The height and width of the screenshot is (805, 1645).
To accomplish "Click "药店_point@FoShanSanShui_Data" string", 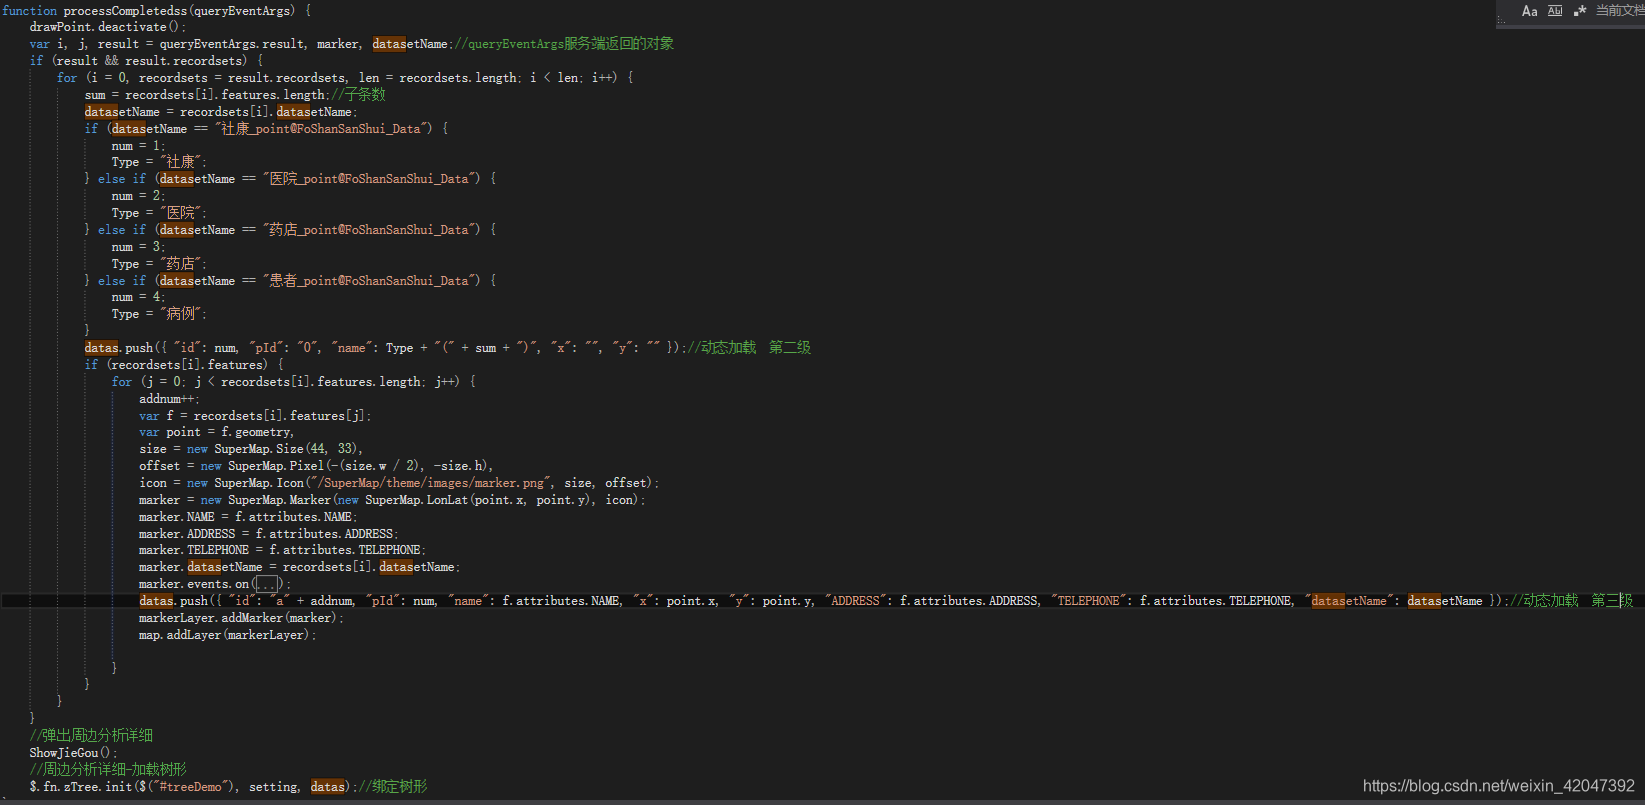I will (x=372, y=230).
